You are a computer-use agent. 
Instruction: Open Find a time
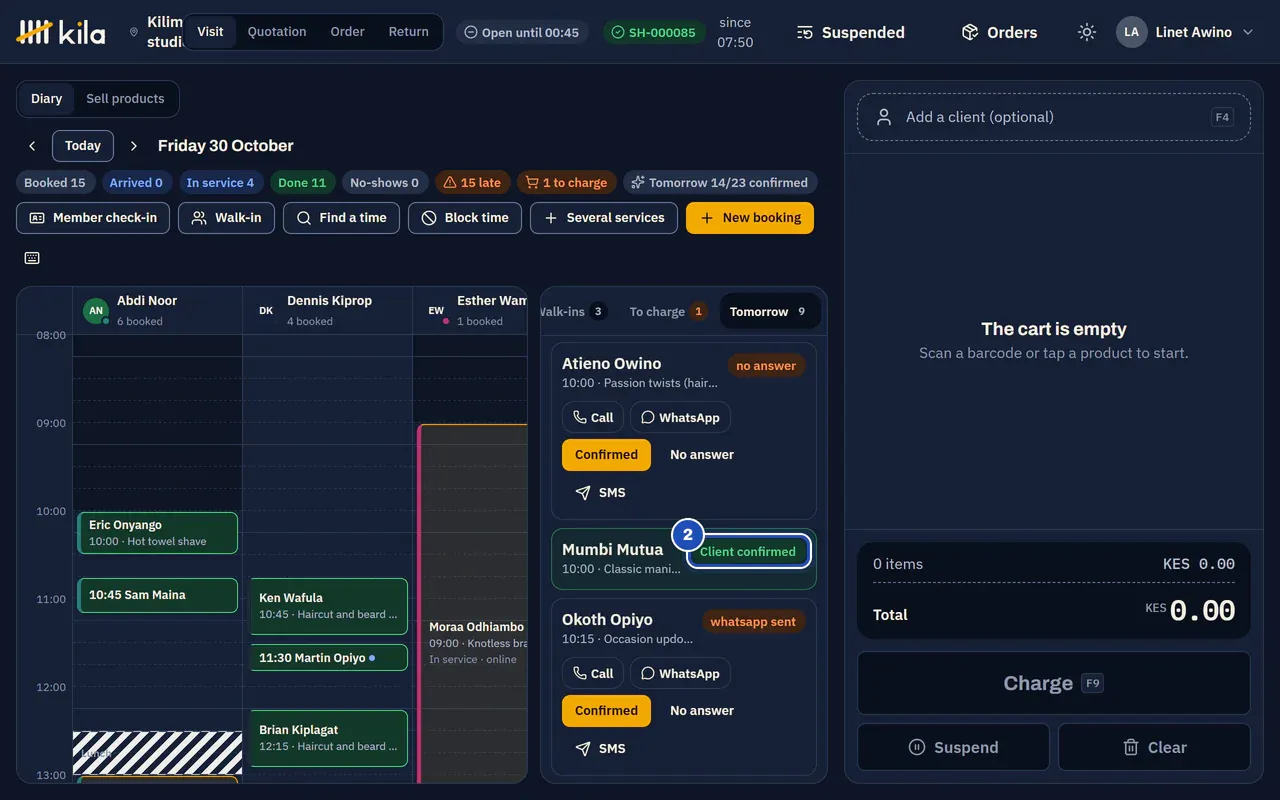click(341, 218)
